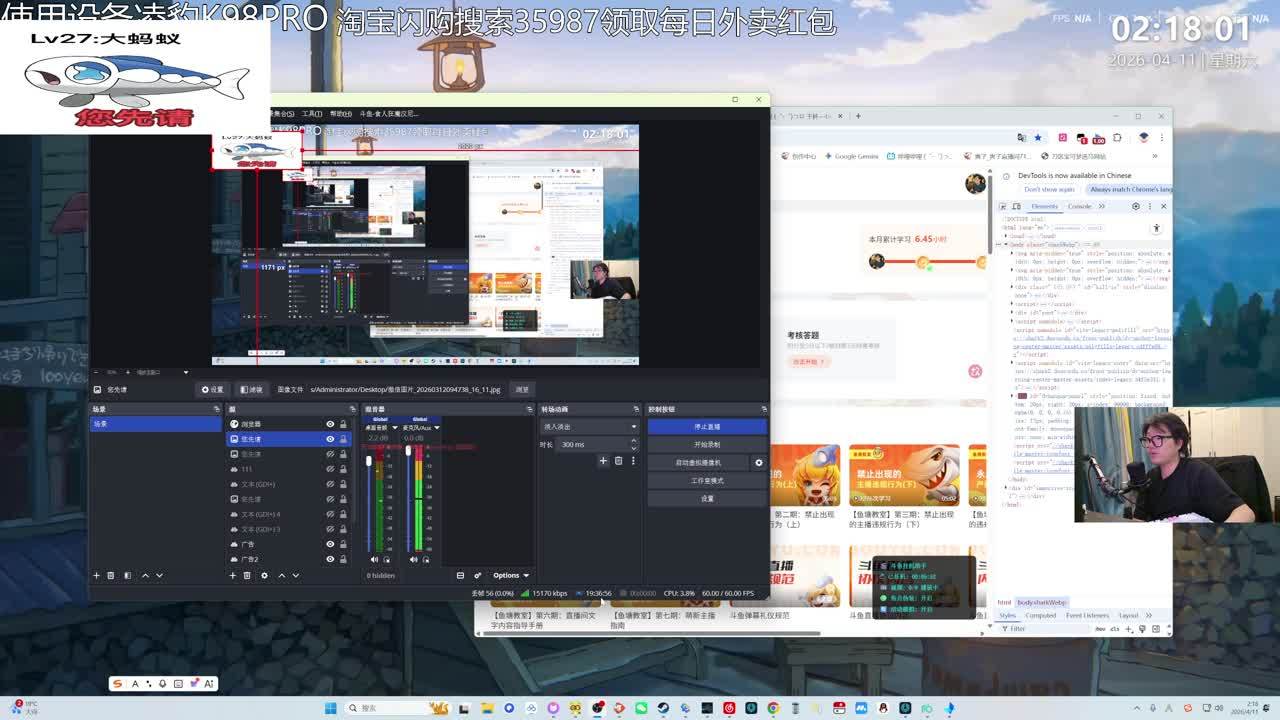Screen dimensions: 1280x720
Task: Hide the 浏览器 source via eye icon
Action: [x=330, y=424]
